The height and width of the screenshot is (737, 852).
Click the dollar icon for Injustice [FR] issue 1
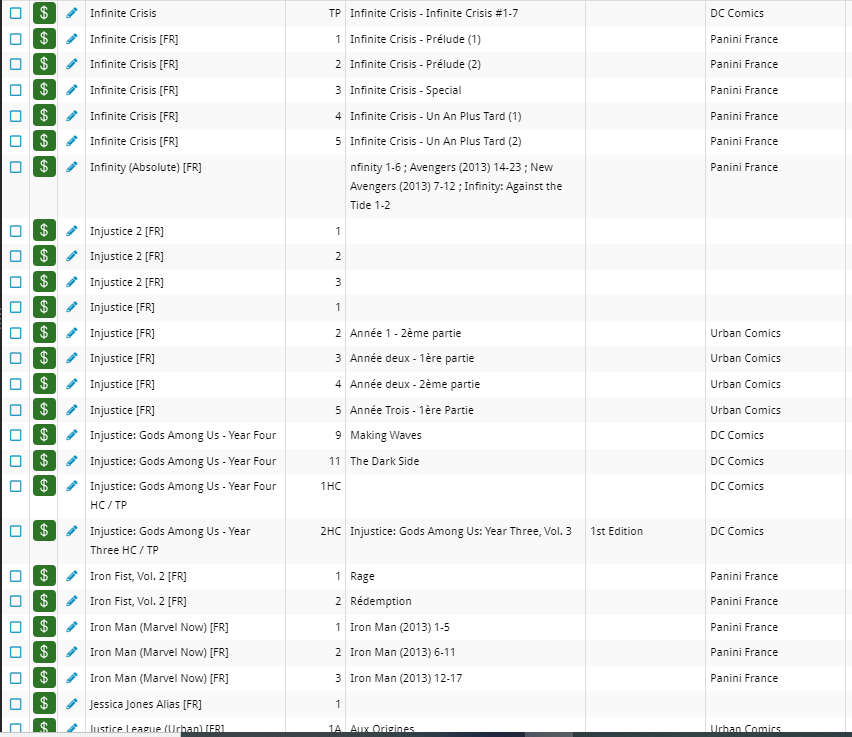[44, 307]
